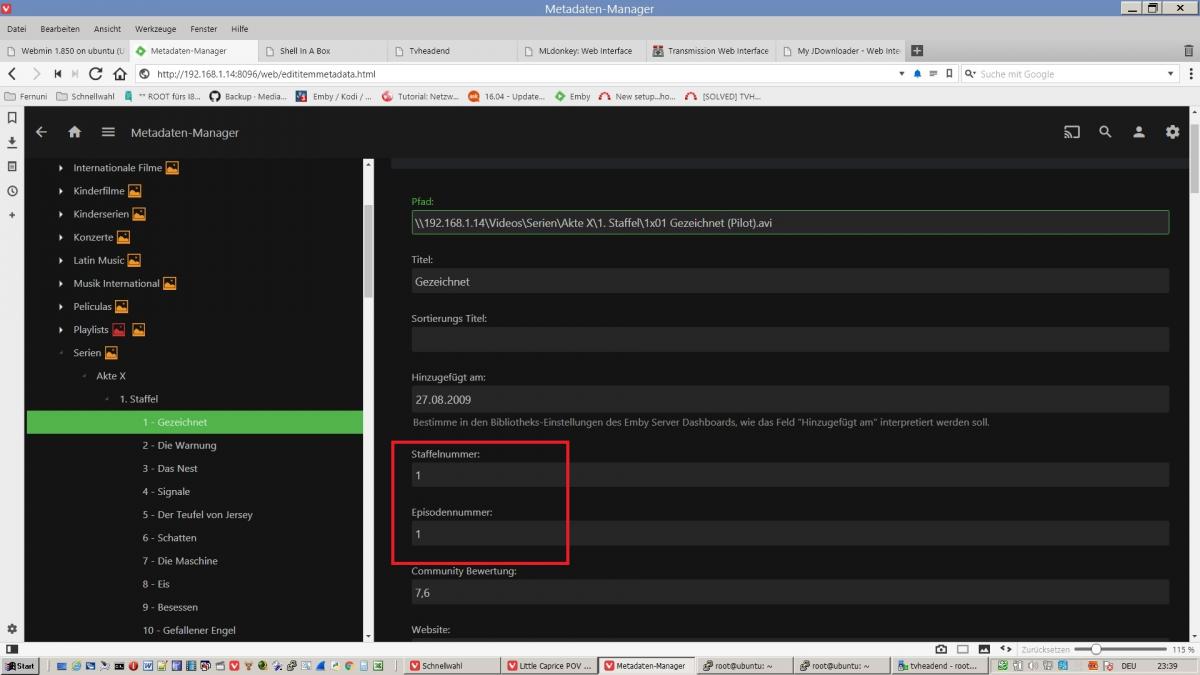
Task: Click the browser forward arrow
Action: pos(36,73)
